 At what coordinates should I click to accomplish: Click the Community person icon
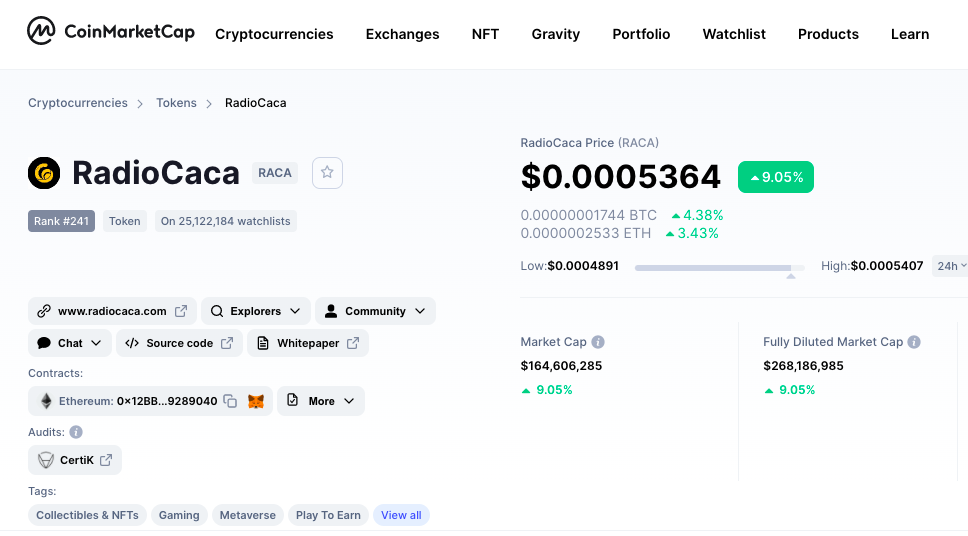click(331, 311)
